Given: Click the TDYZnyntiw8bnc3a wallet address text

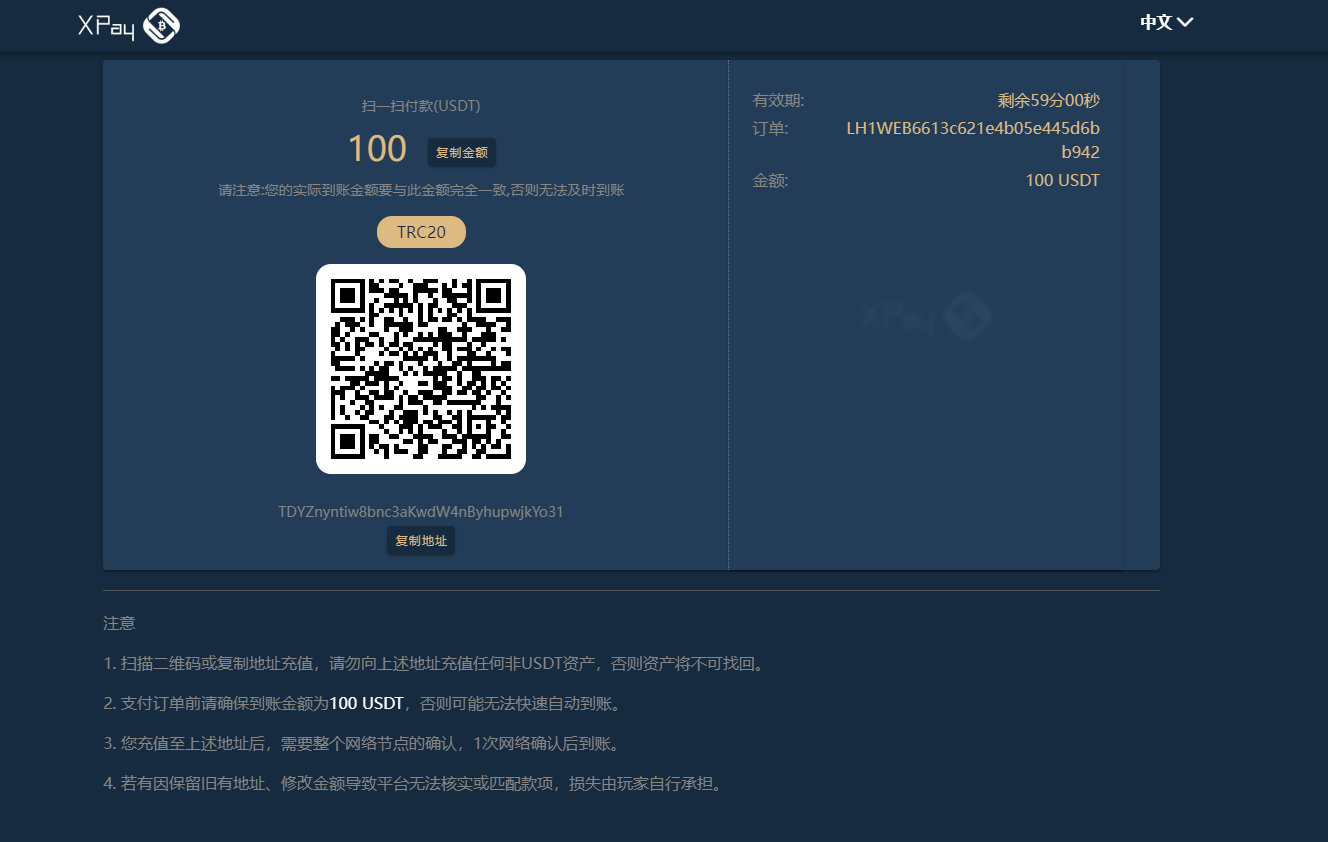Looking at the screenshot, I should 421,512.
